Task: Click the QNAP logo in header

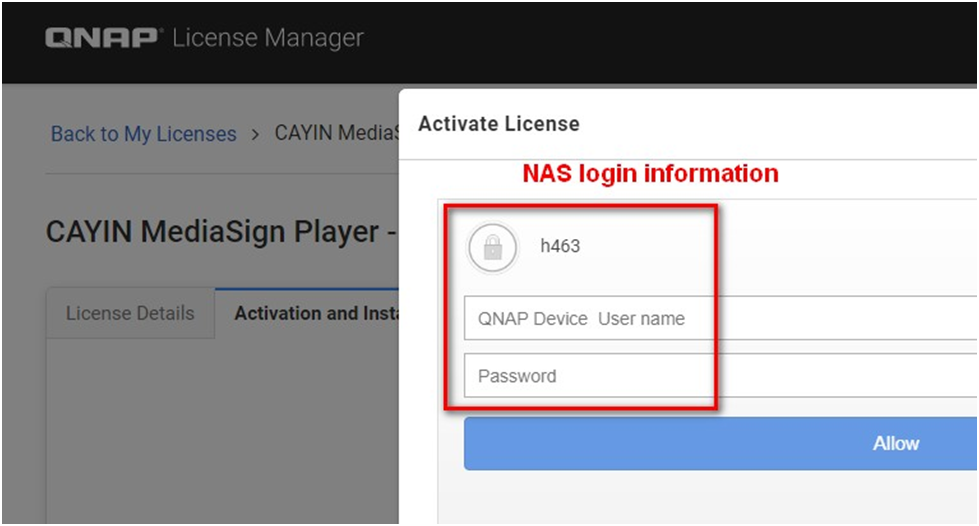Action: pyautogui.click(x=104, y=39)
